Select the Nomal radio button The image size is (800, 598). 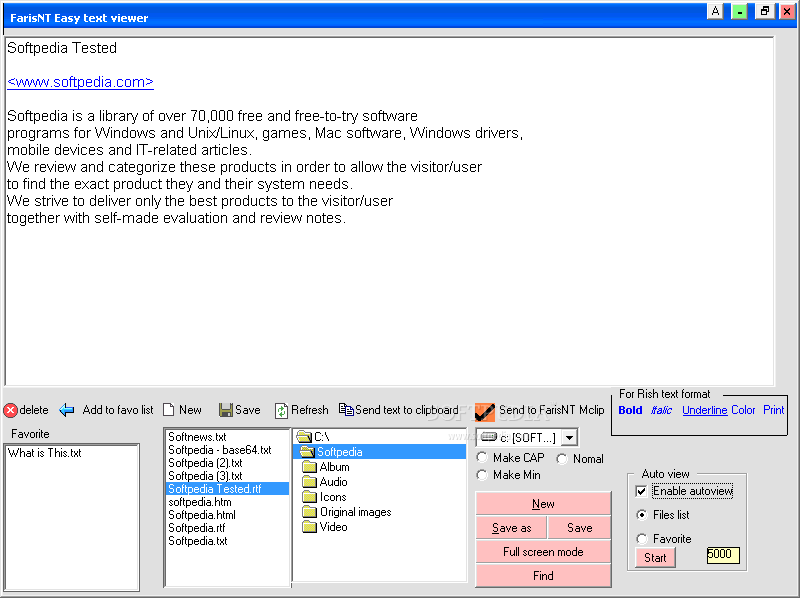[x=562, y=459]
